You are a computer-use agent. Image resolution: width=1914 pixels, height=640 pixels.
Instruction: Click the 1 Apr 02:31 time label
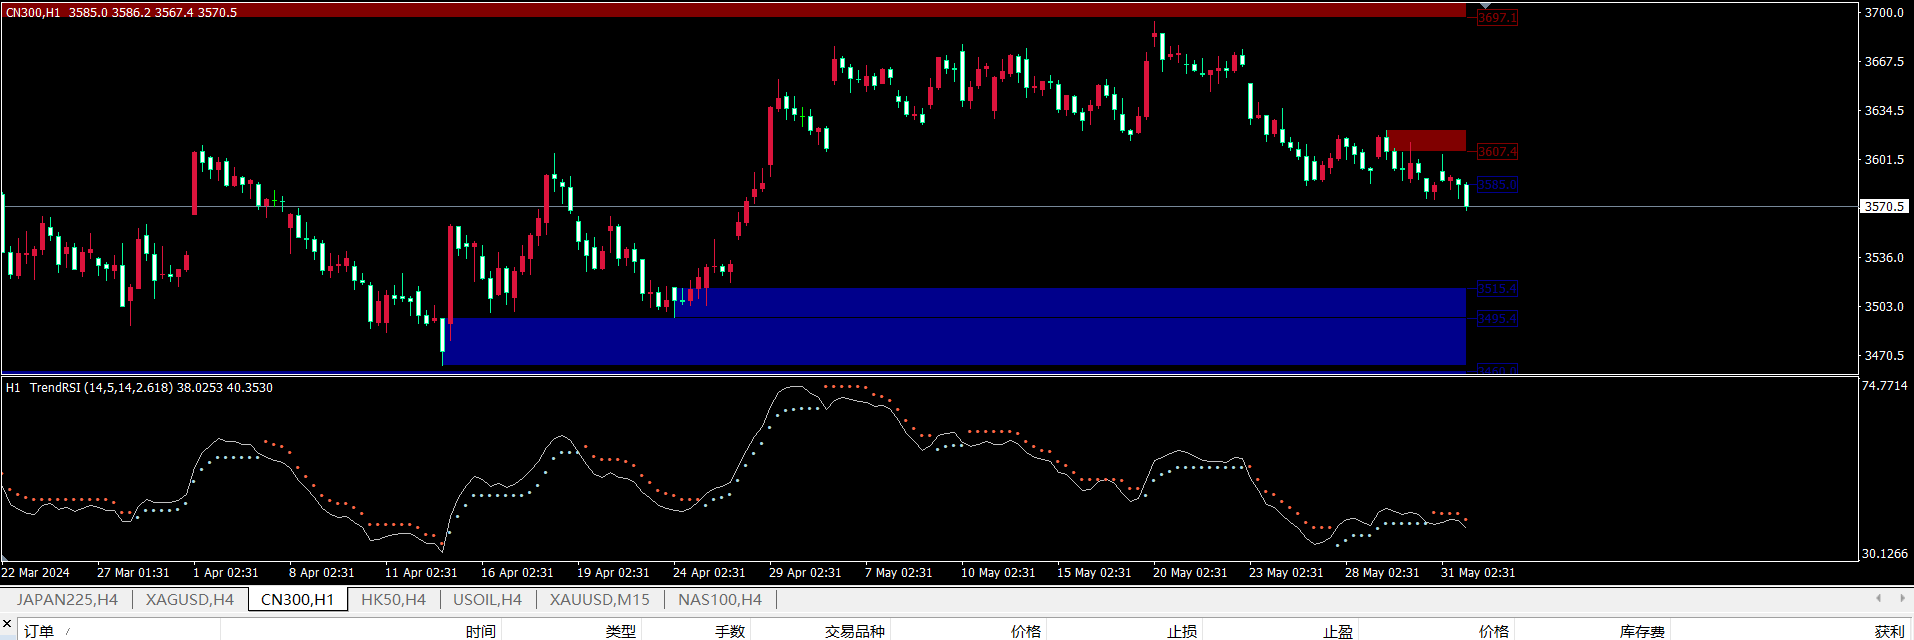coord(225,573)
